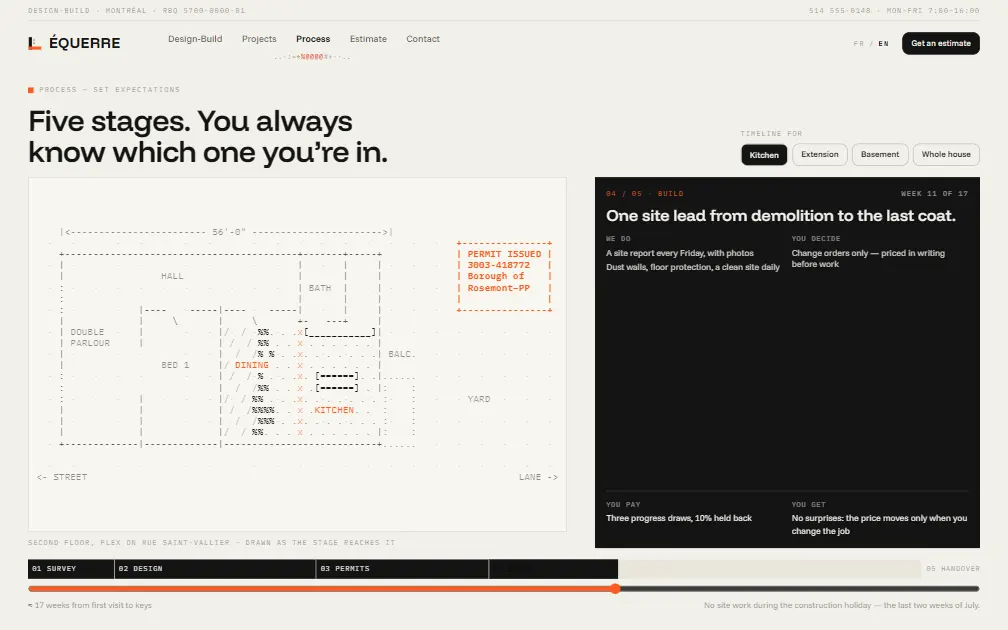Click 'Dust walls, floor protection' line
The height and width of the screenshot is (630, 1008).
click(692, 267)
